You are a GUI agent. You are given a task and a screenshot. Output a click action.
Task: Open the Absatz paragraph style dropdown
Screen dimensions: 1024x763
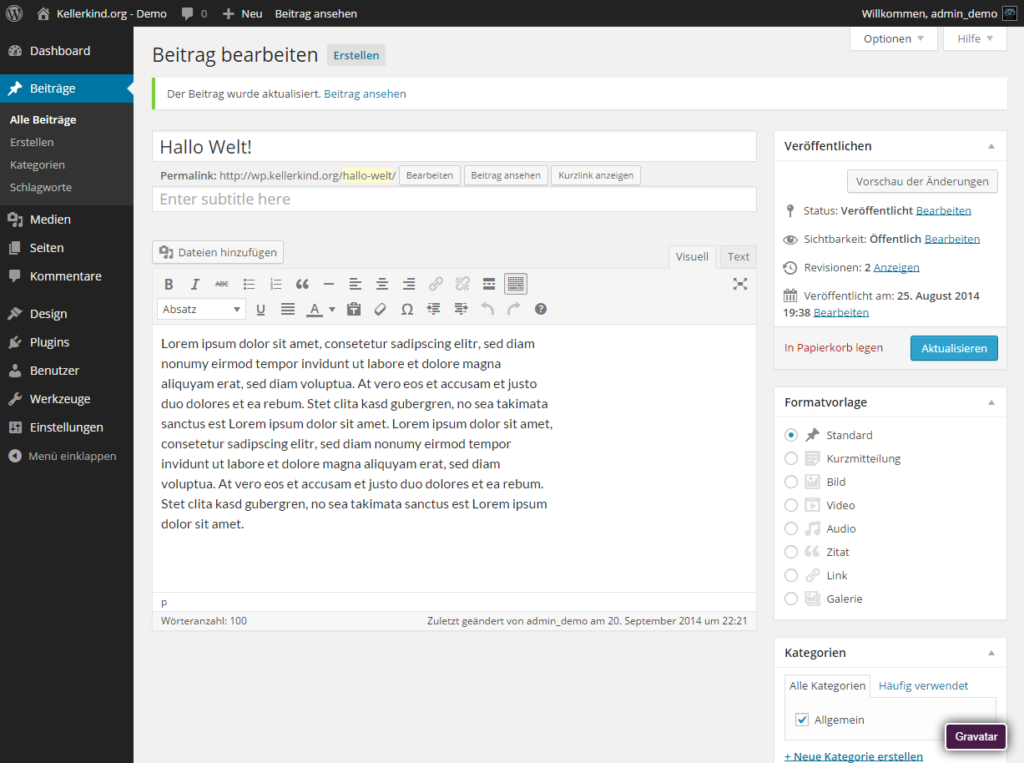click(201, 309)
